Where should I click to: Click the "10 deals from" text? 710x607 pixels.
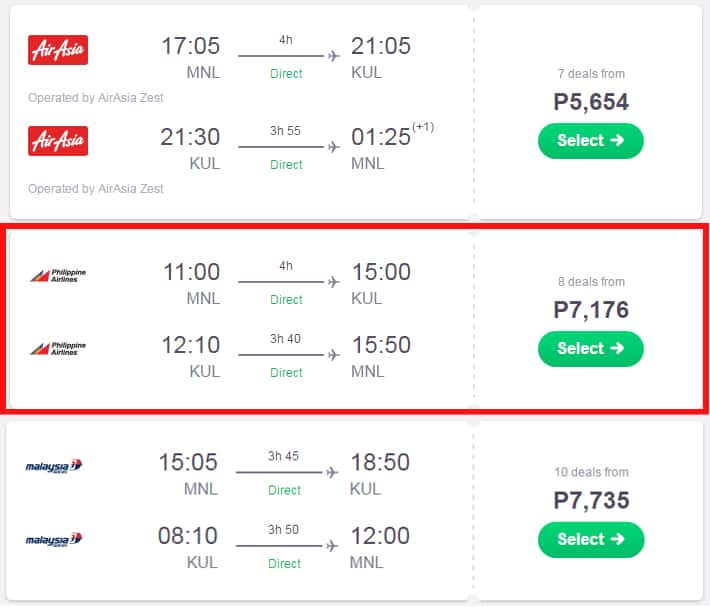click(x=590, y=472)
